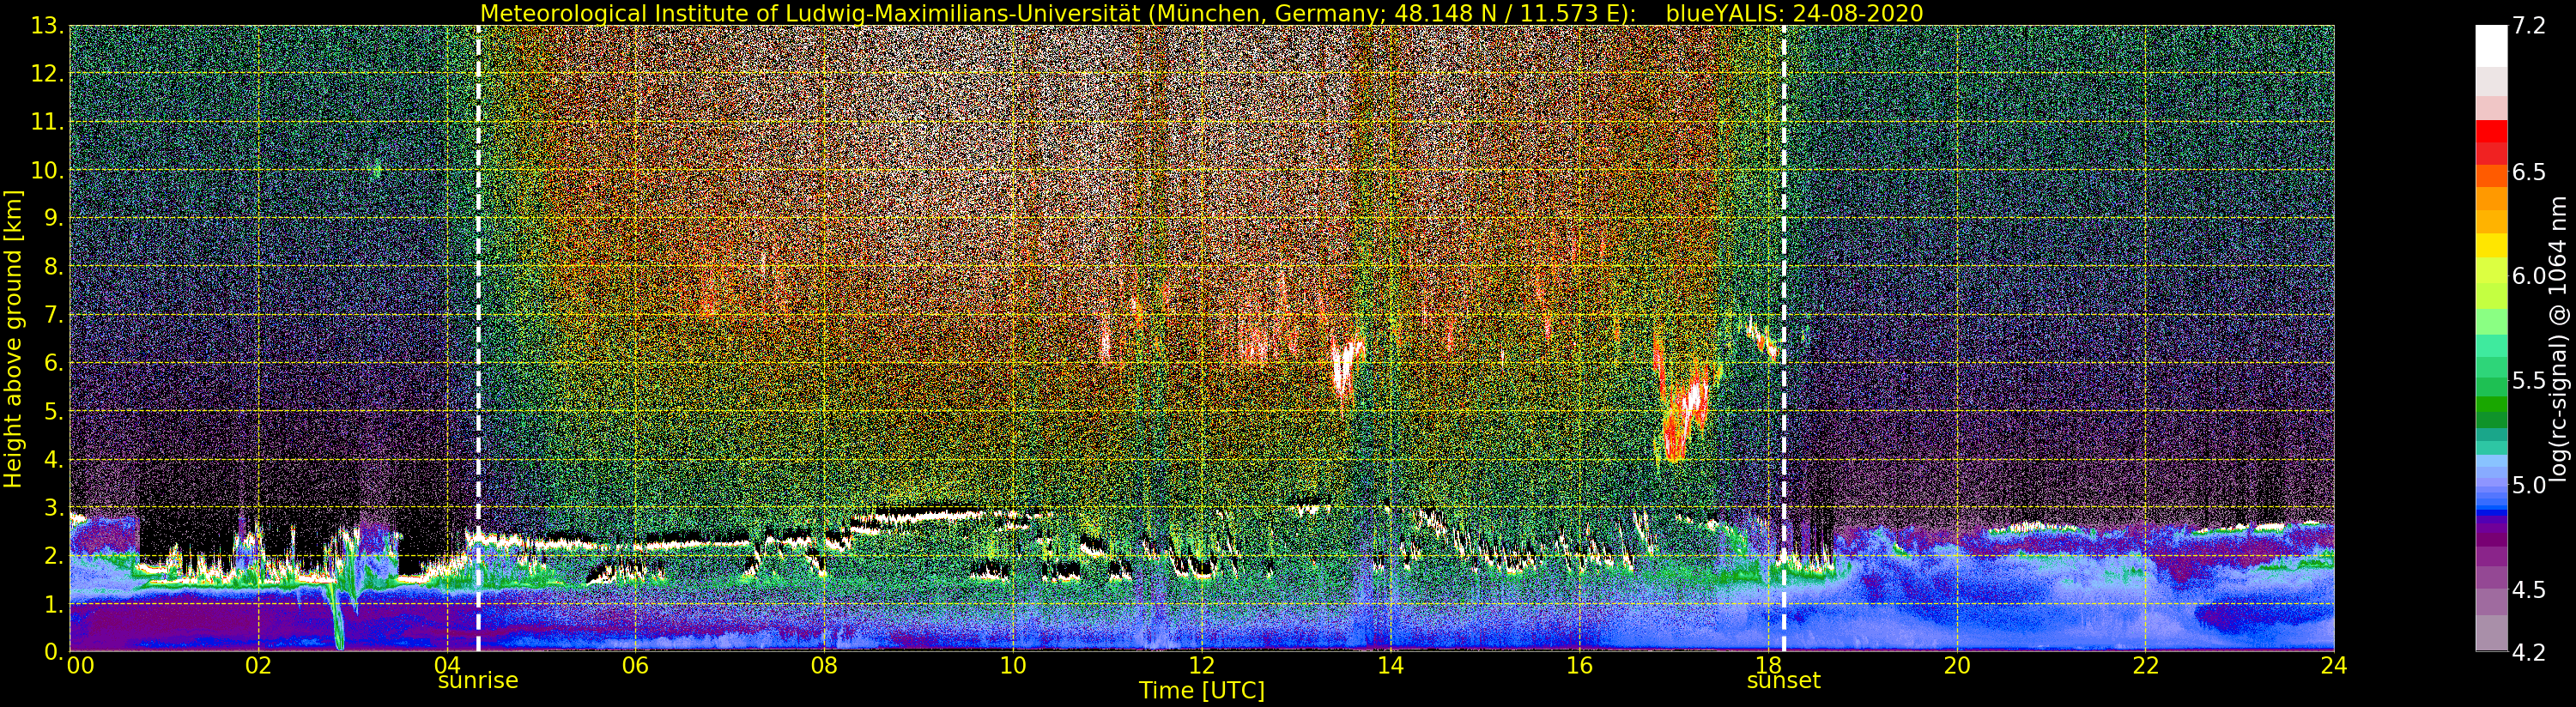Click the colorbar tick label '5.5'
Viewport: 2576px width, 707px height.
click(x=2529, y=381)
